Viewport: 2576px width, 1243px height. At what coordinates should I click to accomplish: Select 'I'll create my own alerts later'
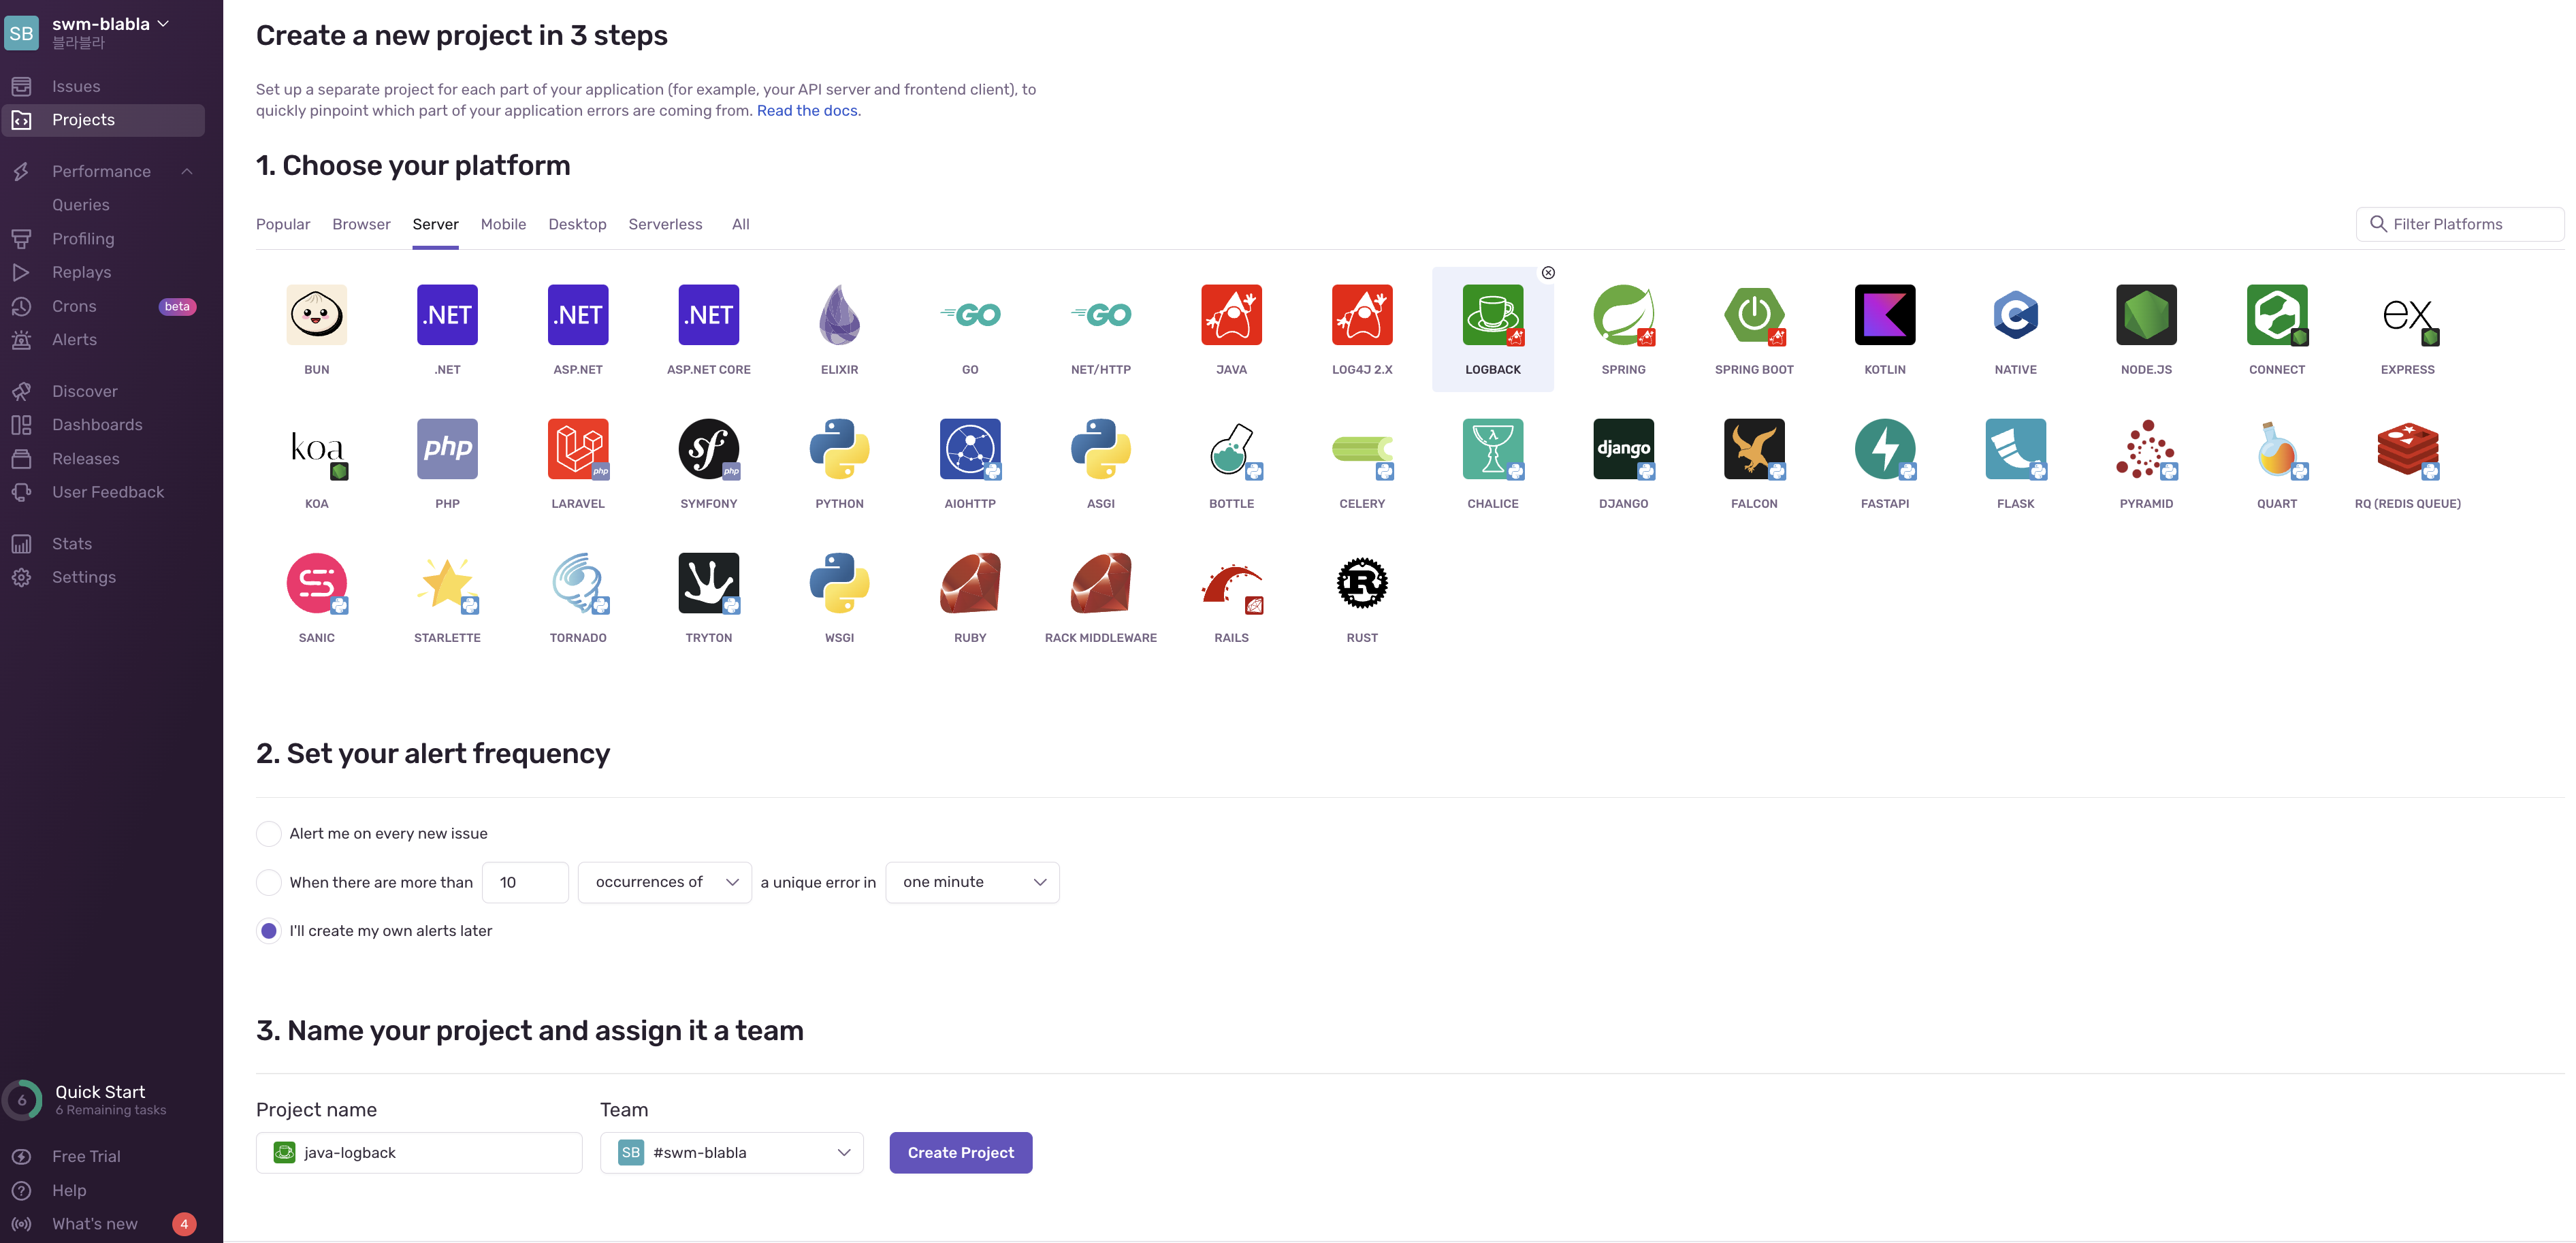(x=269, y=931)
